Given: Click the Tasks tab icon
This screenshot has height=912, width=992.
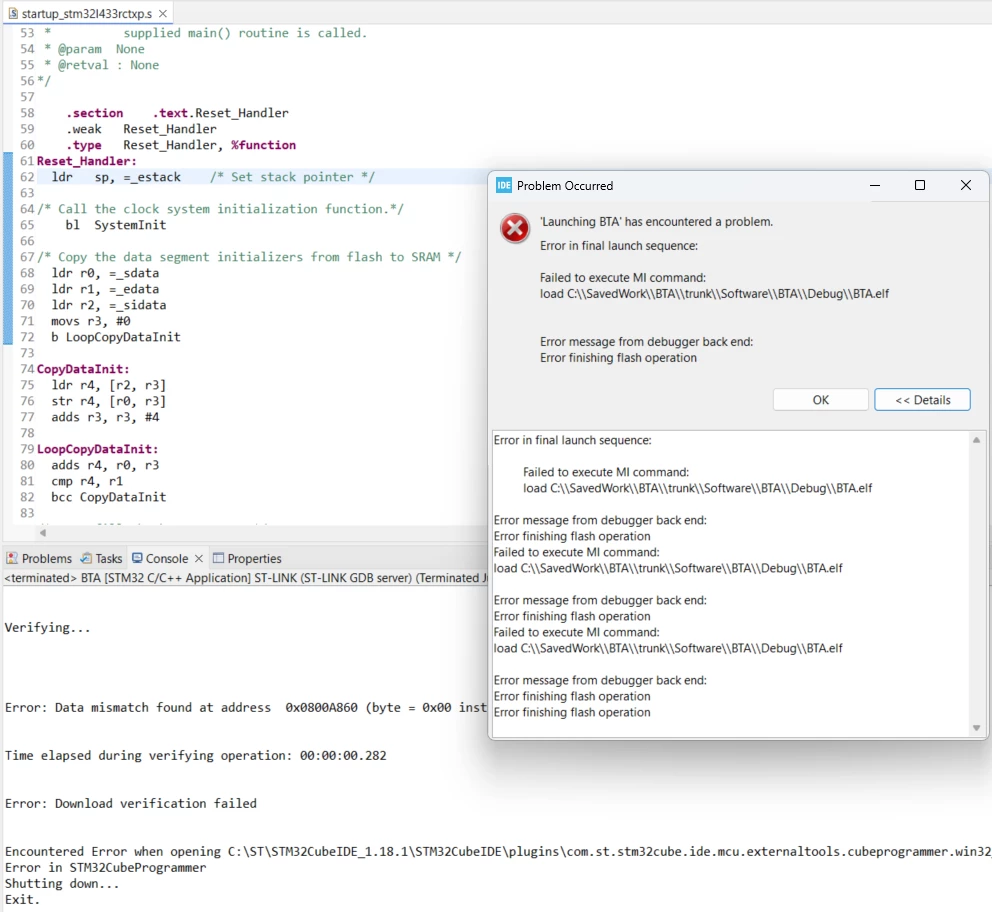Looking at the screenshot, I should point(86,558).
